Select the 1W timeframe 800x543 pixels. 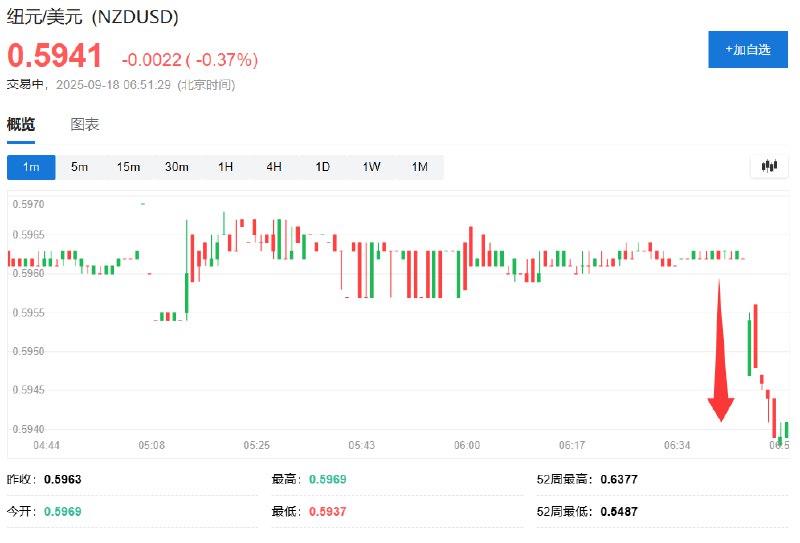(x=371, y=167)
